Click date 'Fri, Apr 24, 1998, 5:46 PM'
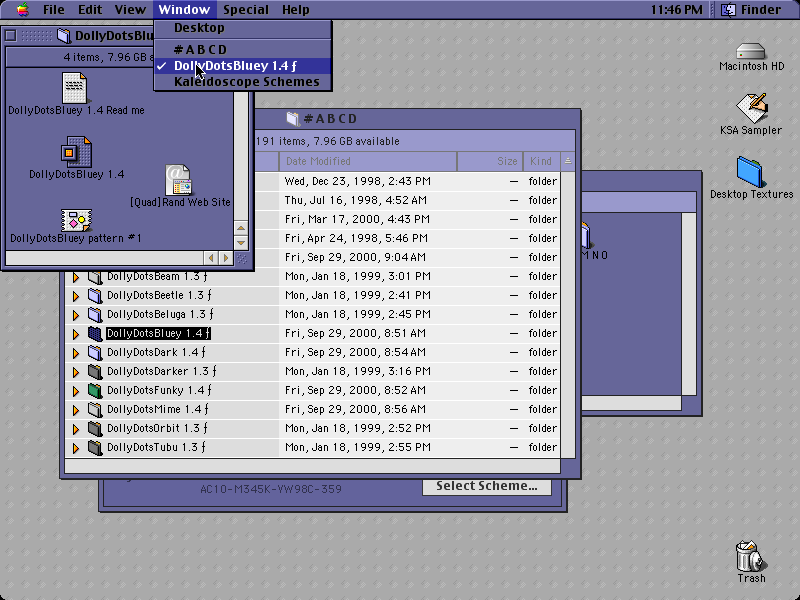This screenshot has height=600, width=800. 356,238
